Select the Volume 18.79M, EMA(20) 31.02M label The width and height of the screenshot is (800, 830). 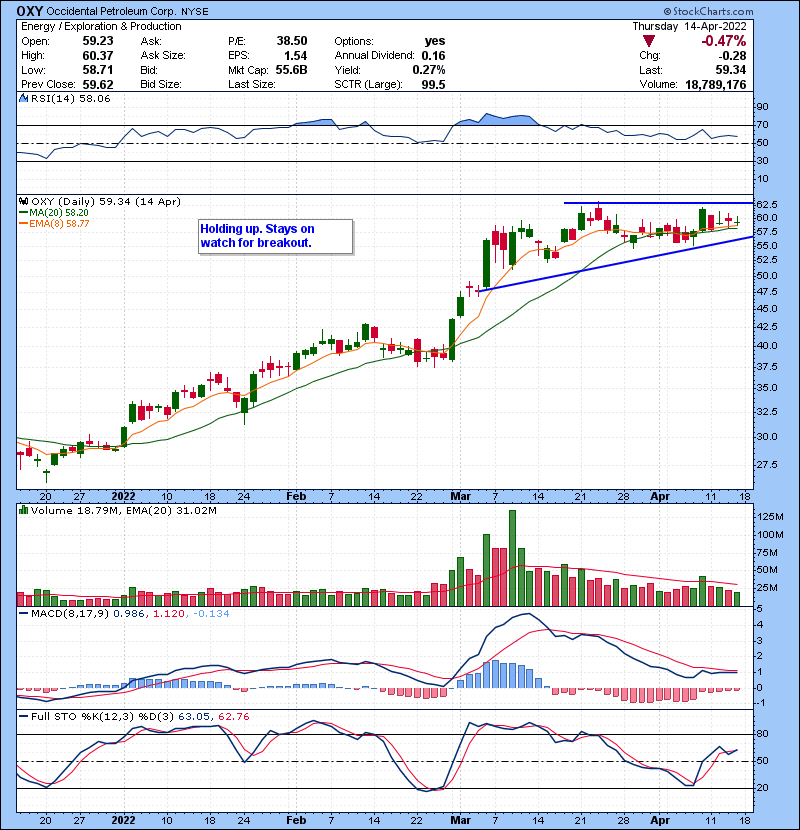[x=123, y=510]
